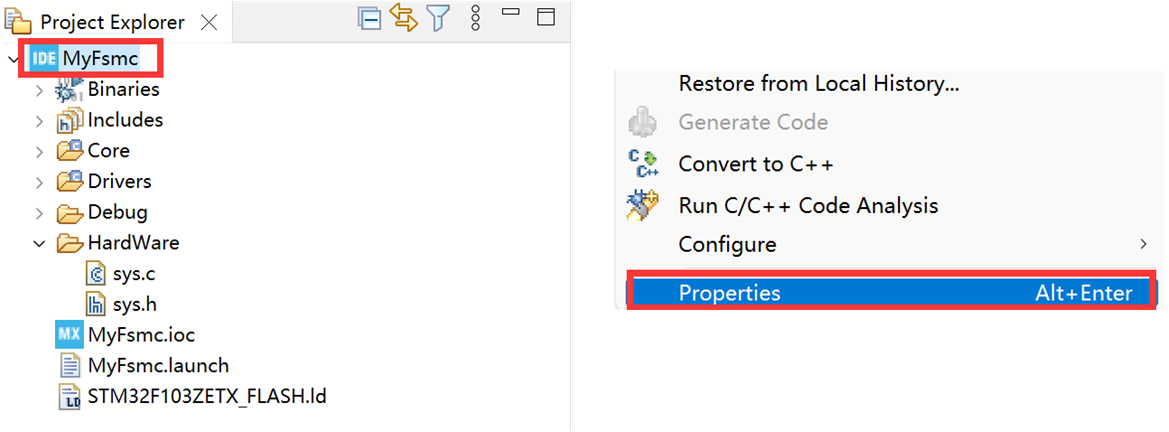Collapse the MyFsmc project tree
Screen dimensions: 1169x432
13,59
